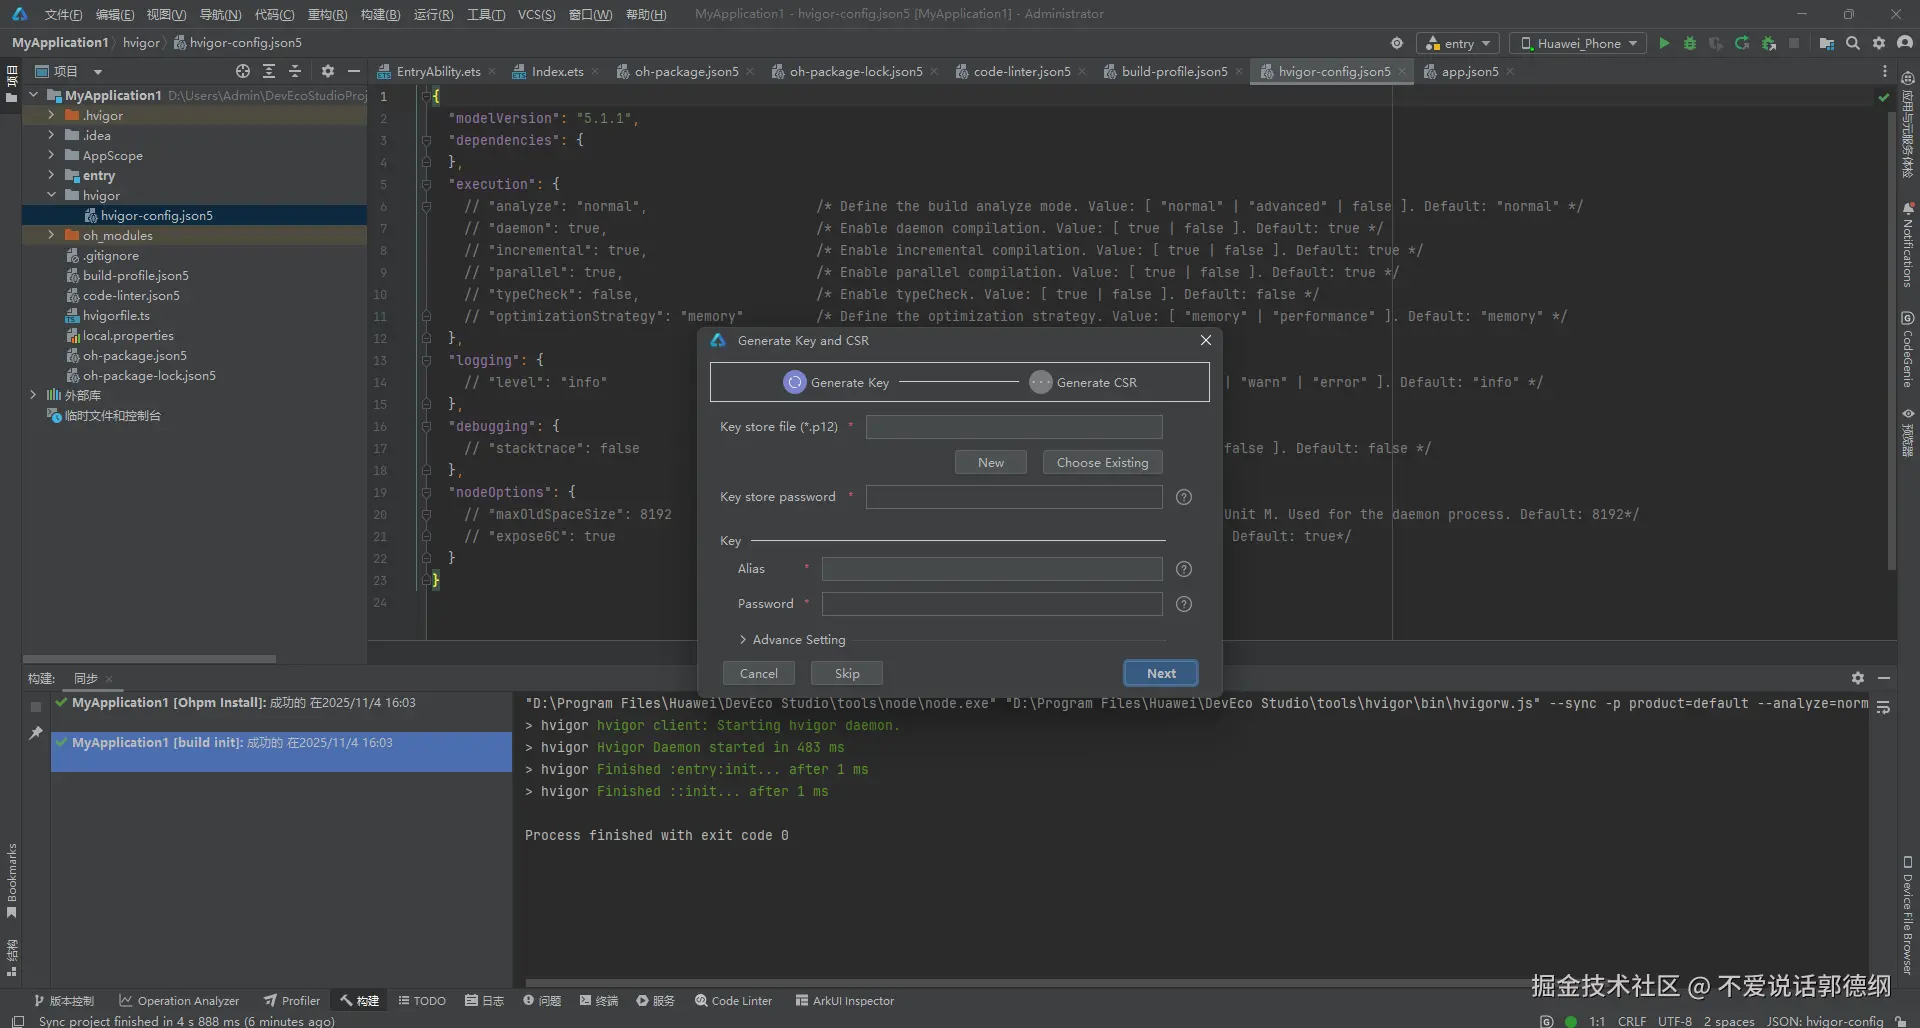
Task: Start debugging with the green bug icon
Action: 1690,43
